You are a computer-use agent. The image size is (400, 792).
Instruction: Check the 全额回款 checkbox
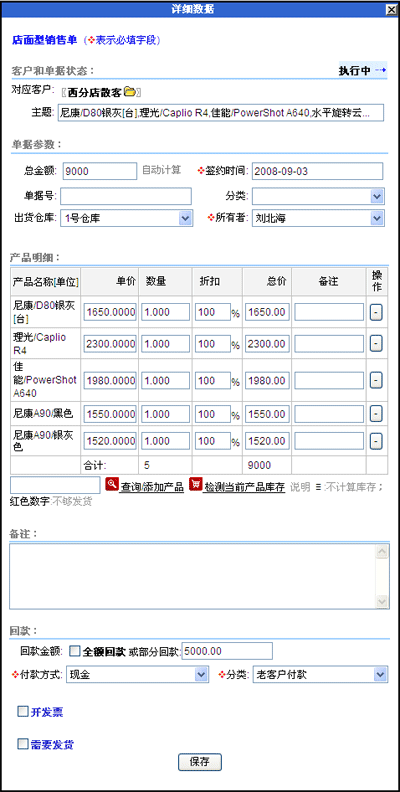click(x=74, y=651)
